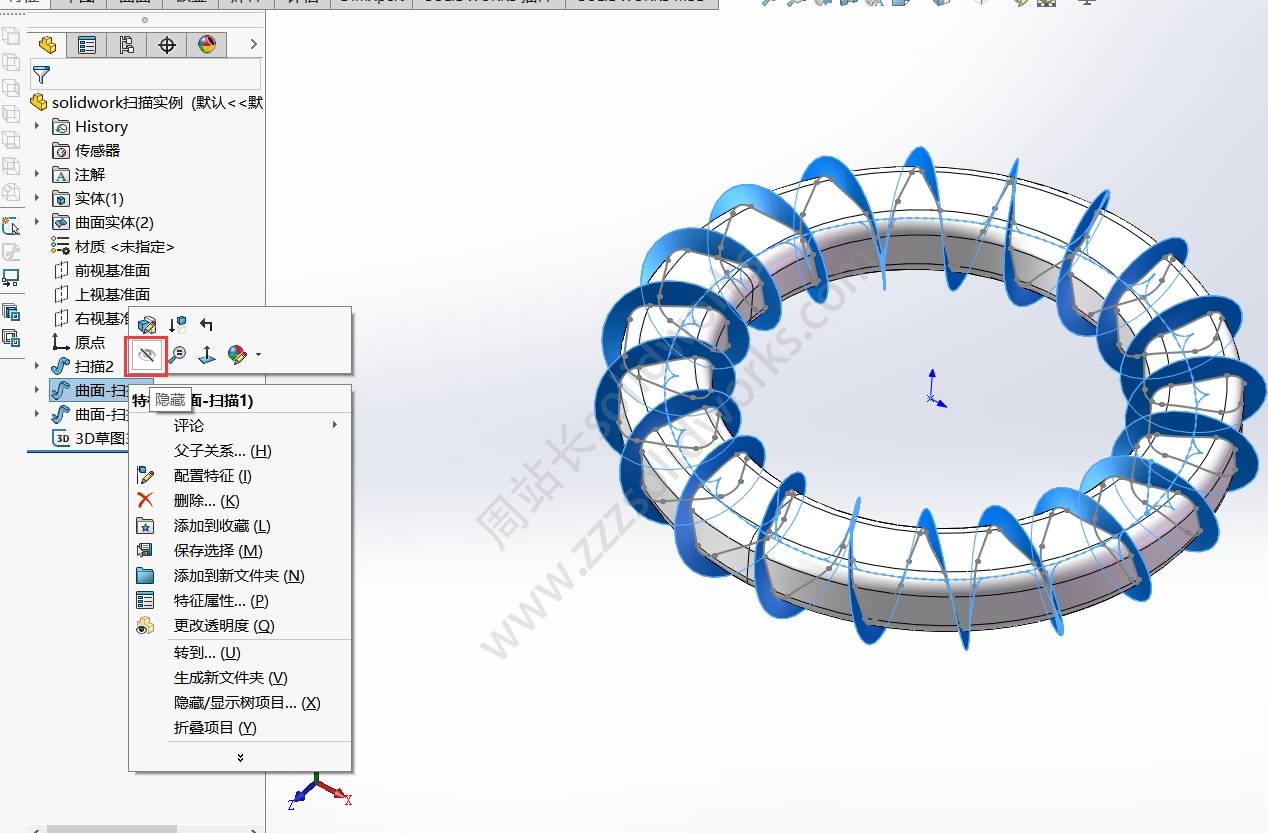Expand the History folder in feature tree
The width and height of the screenshot is (1268, 833).
click(37, 126)
